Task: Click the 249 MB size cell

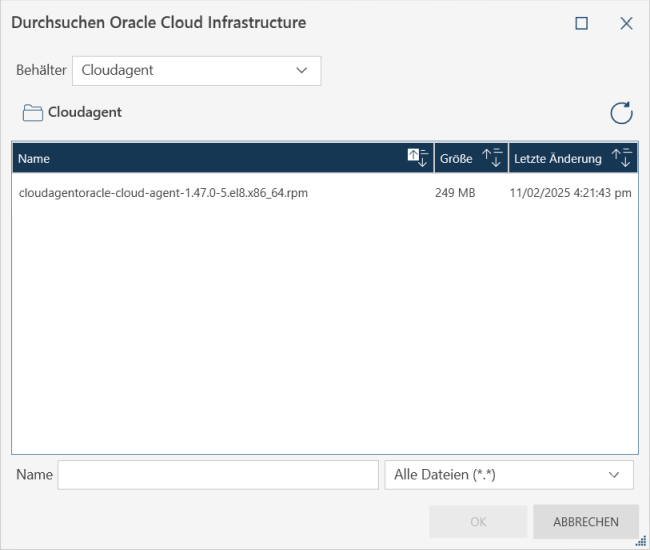Action: click(455, 193)
